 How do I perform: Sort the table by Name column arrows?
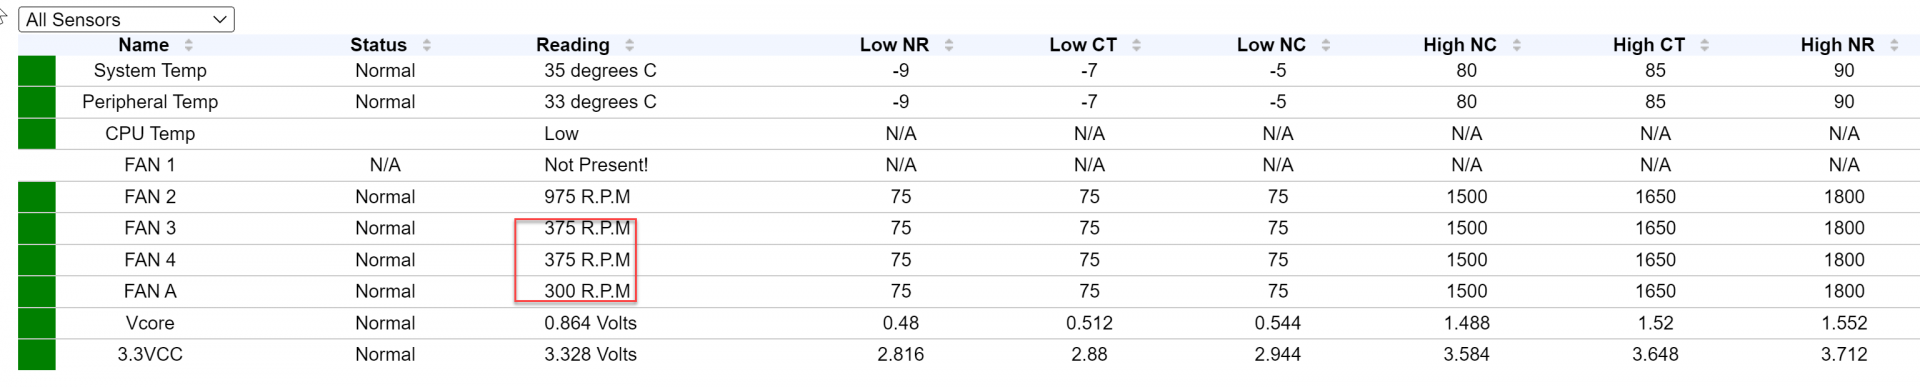[x=188, y=45]
